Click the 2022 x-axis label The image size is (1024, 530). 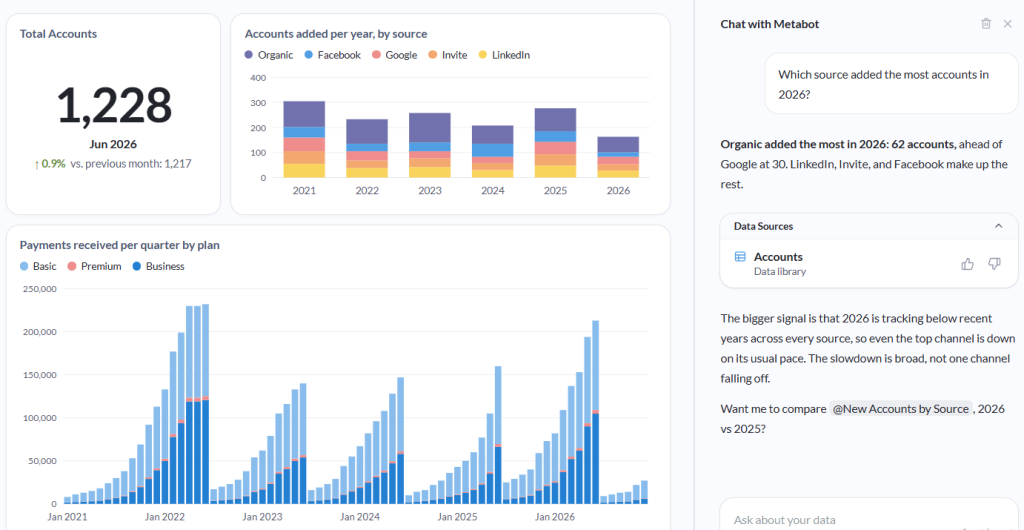367,191
